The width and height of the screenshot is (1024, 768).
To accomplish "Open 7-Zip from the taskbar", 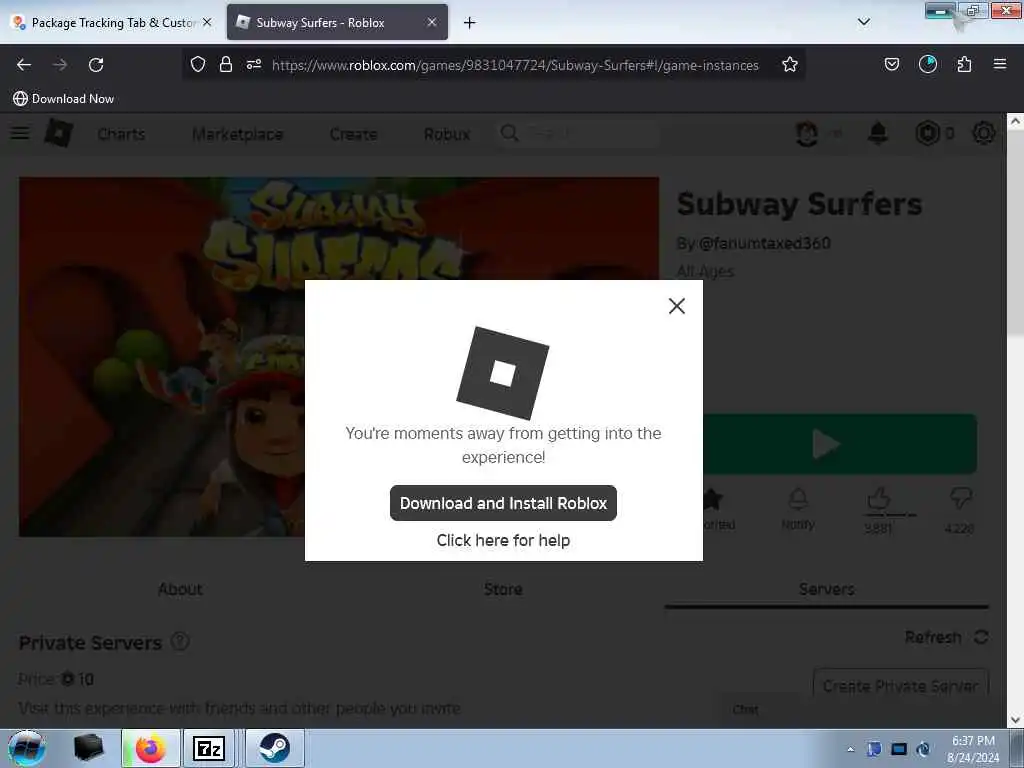I will (x=208, y=748).
